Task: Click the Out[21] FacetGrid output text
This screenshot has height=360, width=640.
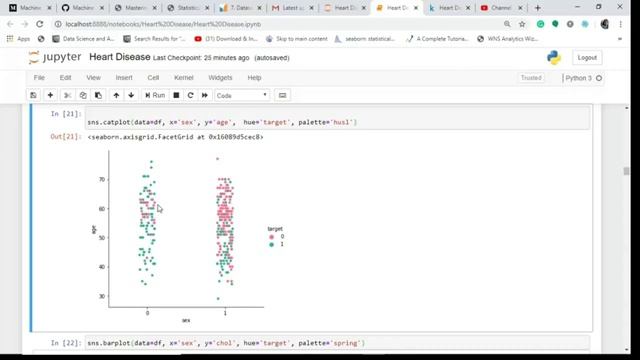Action: pyautogui.click(x=176, y=137)
